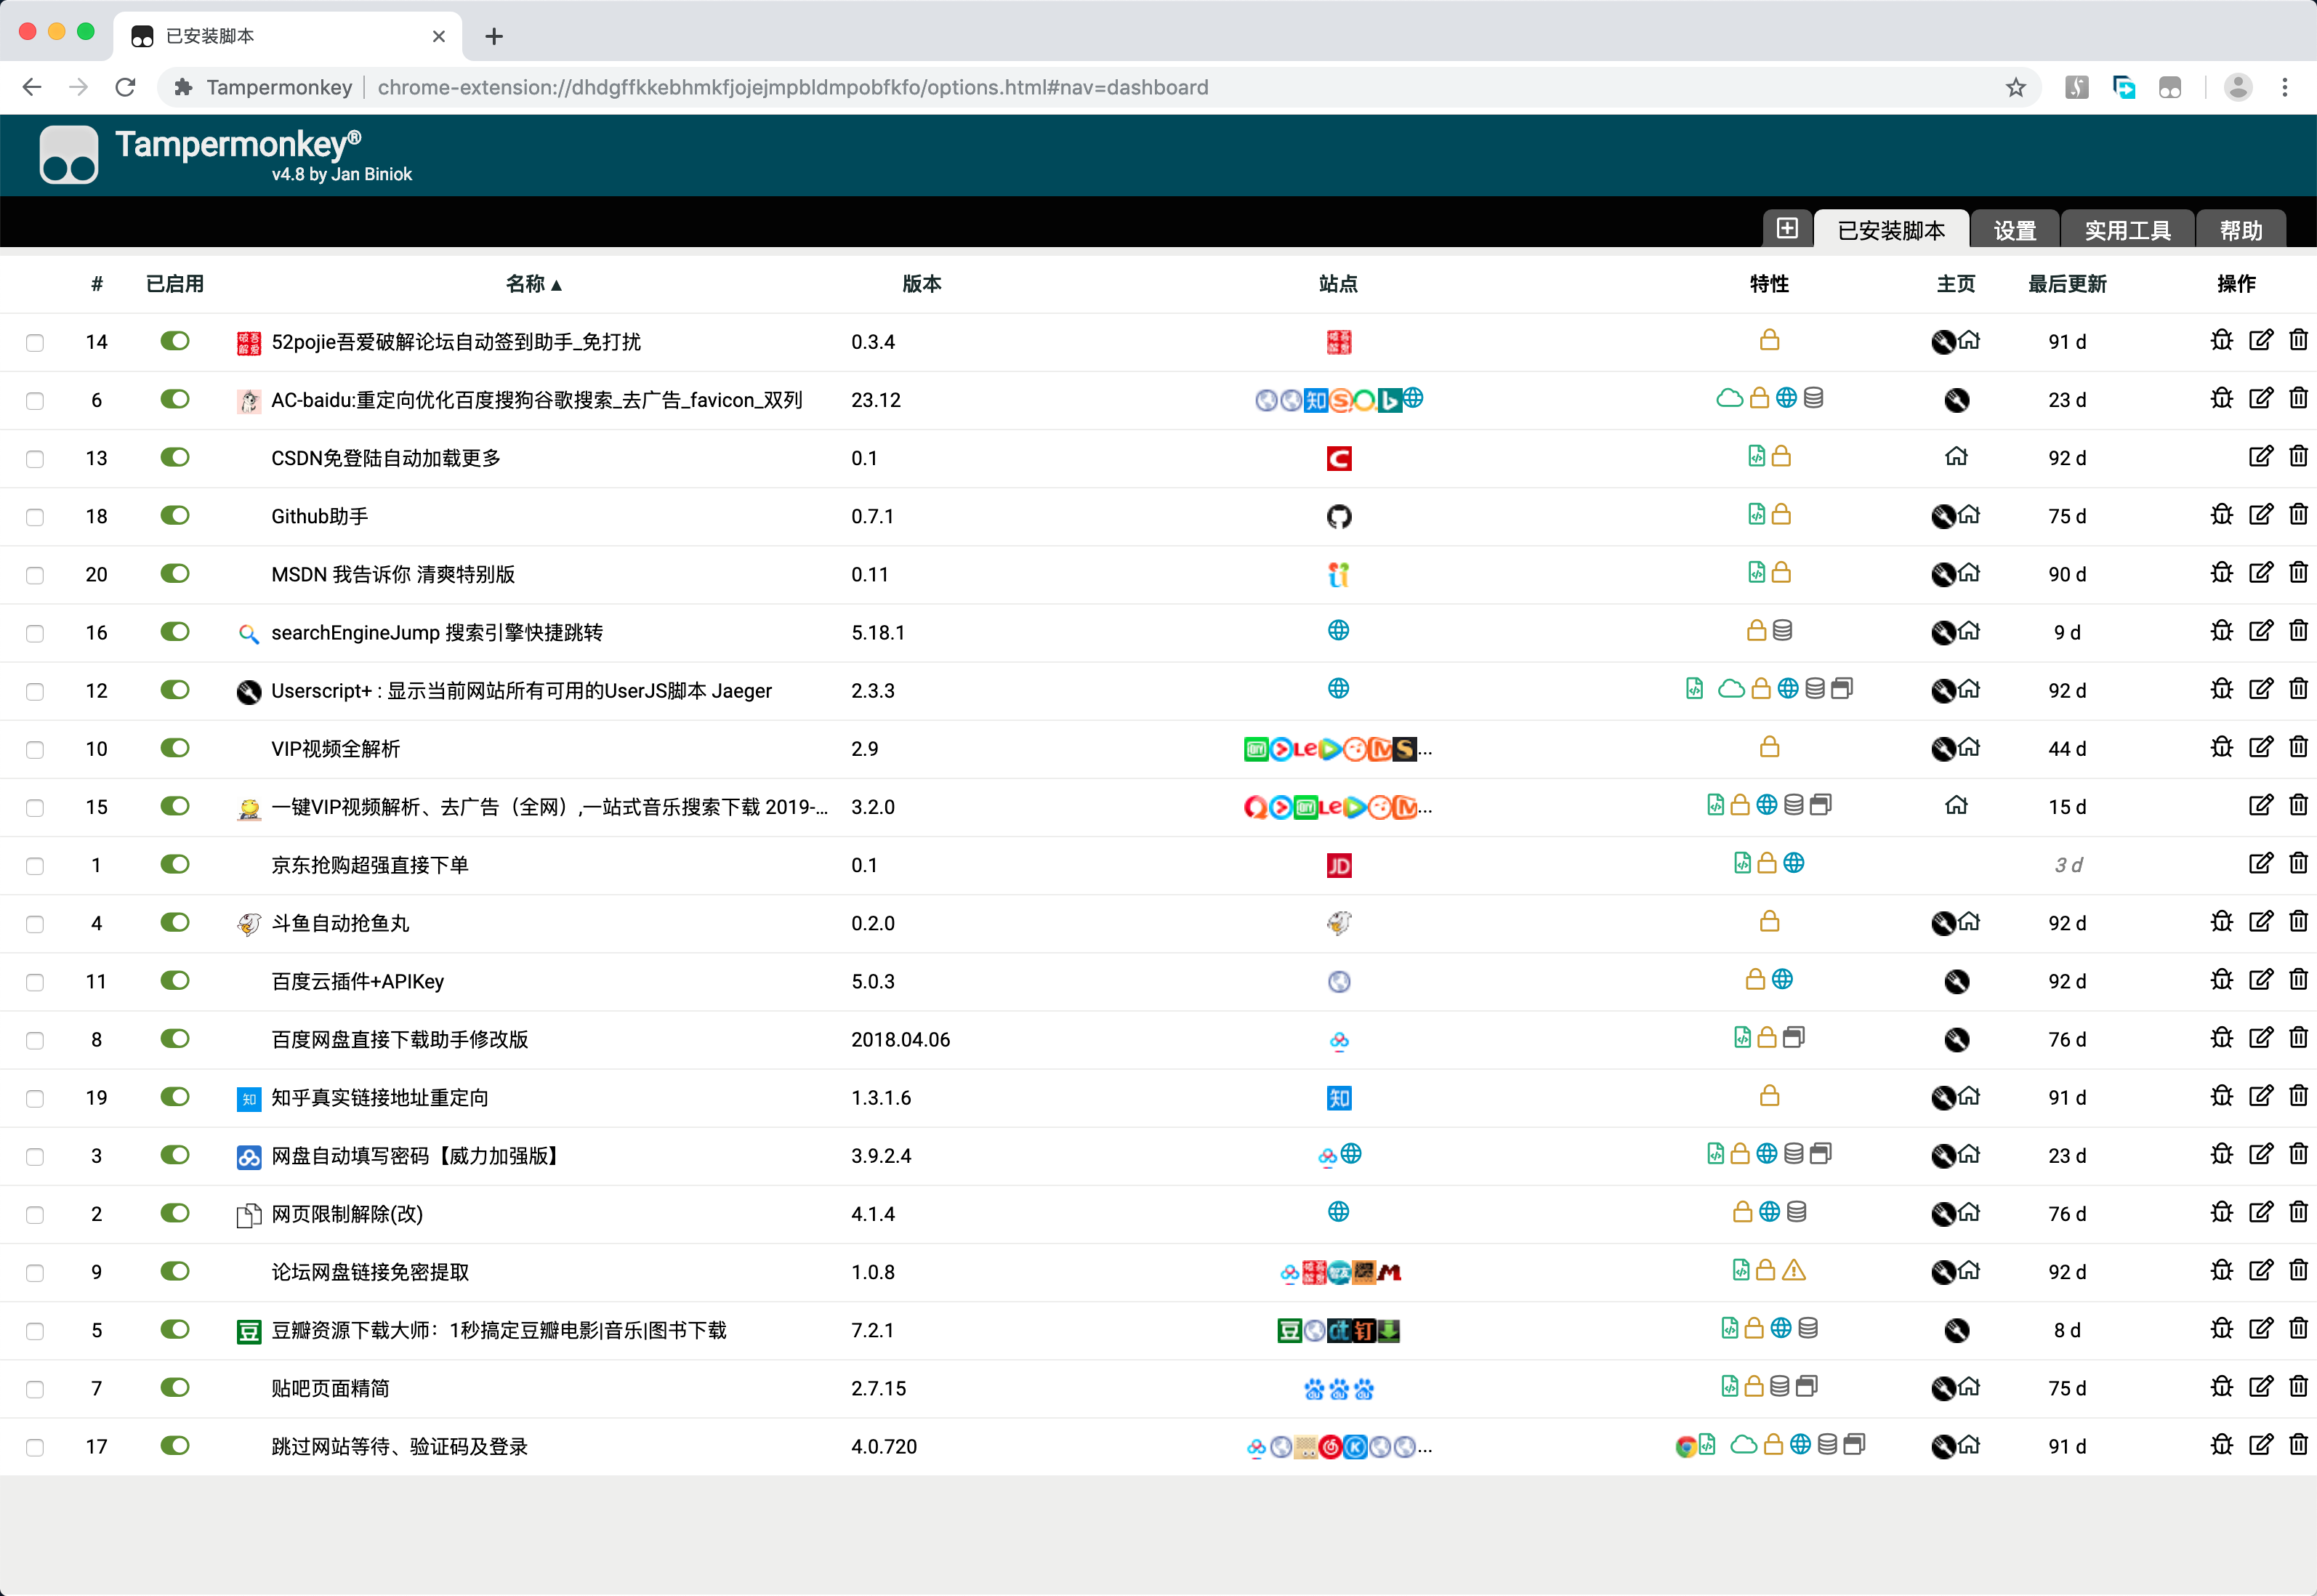Edit the searchEngineJump script
The image size is (2317, 1596).
[x=2260, y=631]
